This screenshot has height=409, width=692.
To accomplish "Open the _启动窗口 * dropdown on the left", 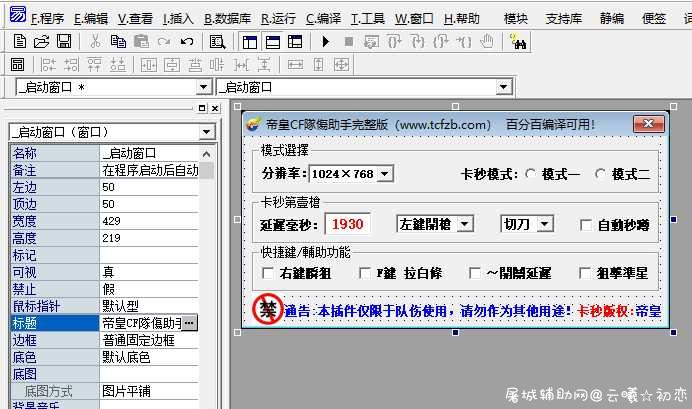I will tap(203, 87).
